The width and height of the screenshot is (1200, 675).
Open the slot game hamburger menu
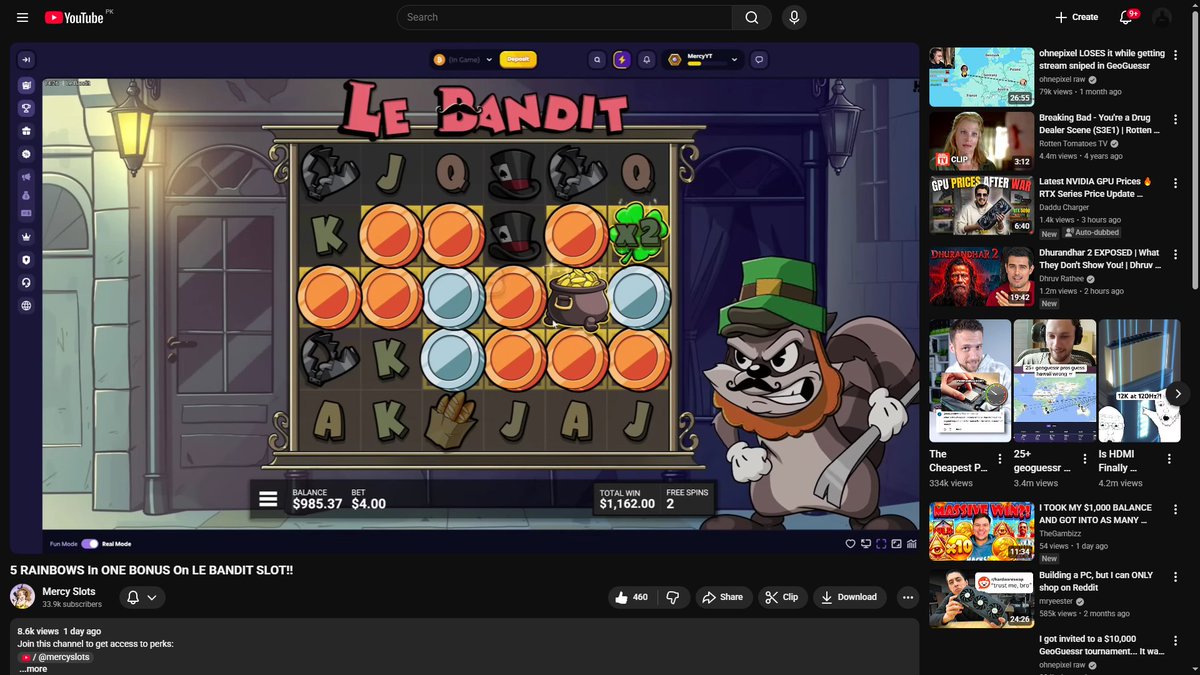pos(268,498)
